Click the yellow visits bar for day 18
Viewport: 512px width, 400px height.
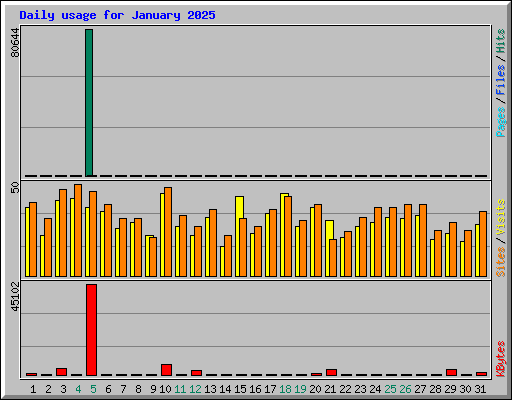pos(282,235)
